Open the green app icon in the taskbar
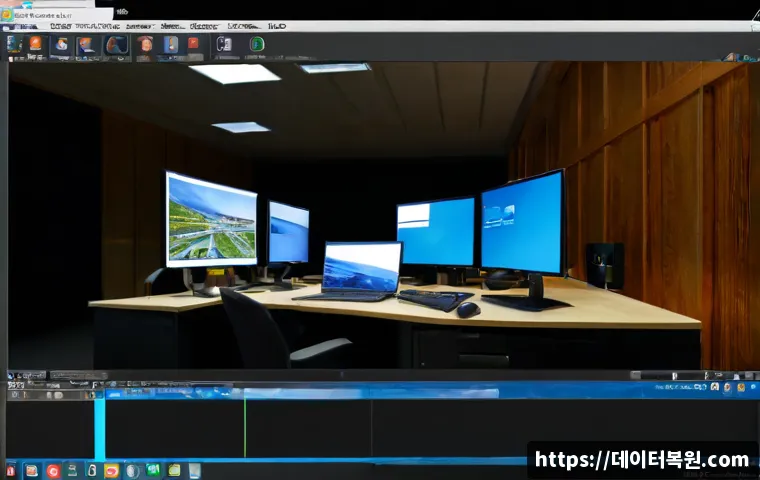This screenshot has height=480, width=760. point(153,470)
